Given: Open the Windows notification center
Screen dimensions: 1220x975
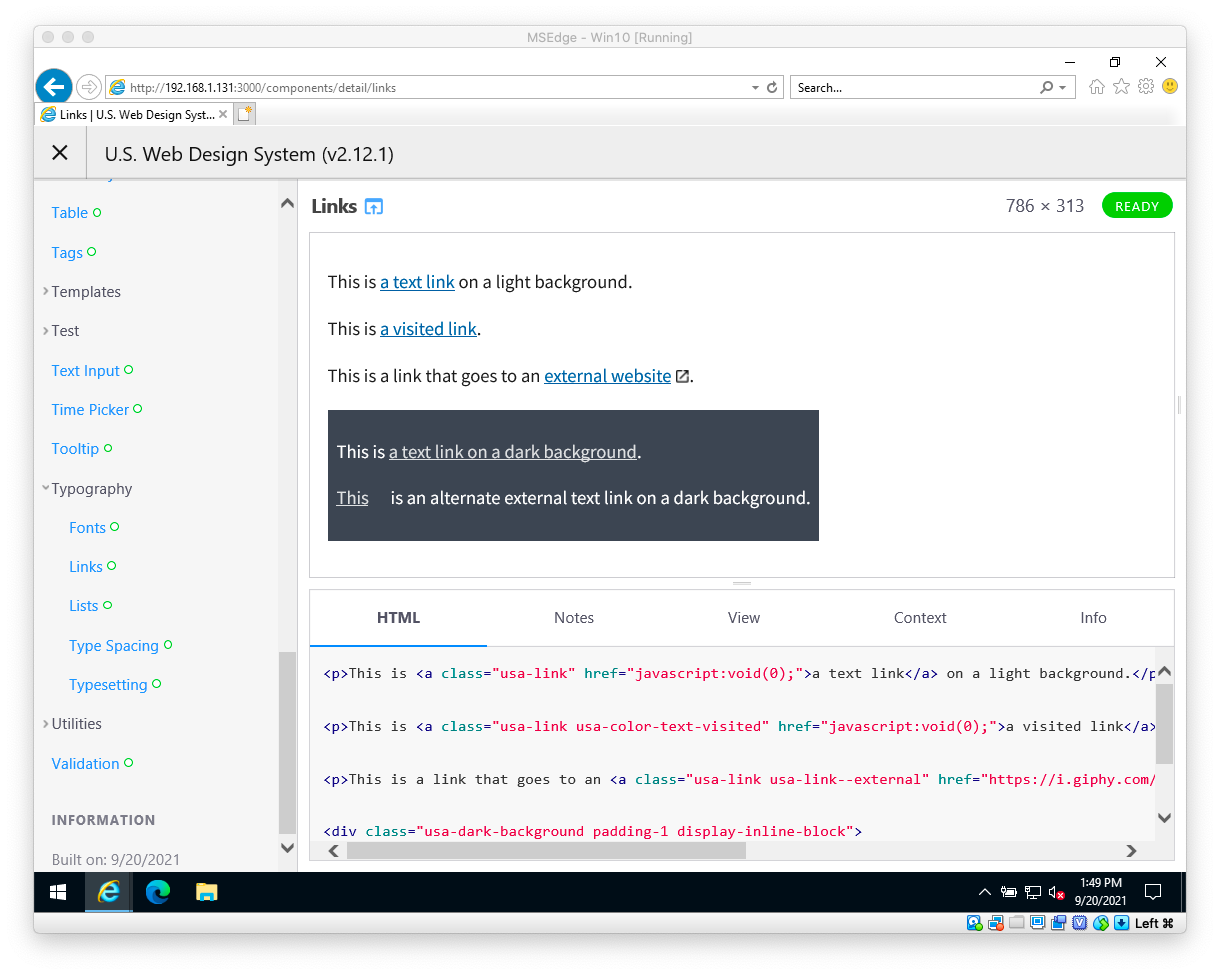Looking at the screenshot, I should (x=1152, y=892).
